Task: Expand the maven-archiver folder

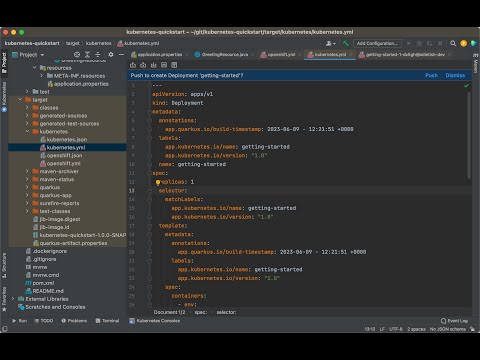Action: tap(27, 171)
